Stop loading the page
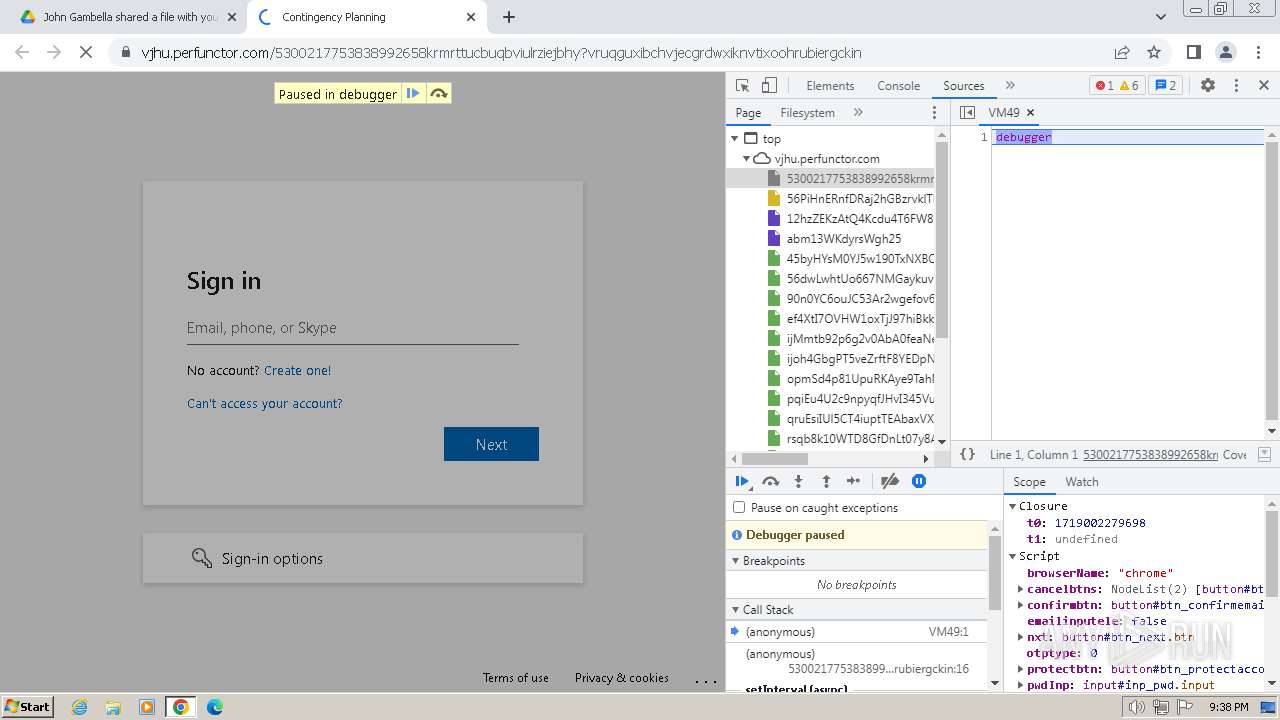The image size is (1280, 720). tap(86, 52)
